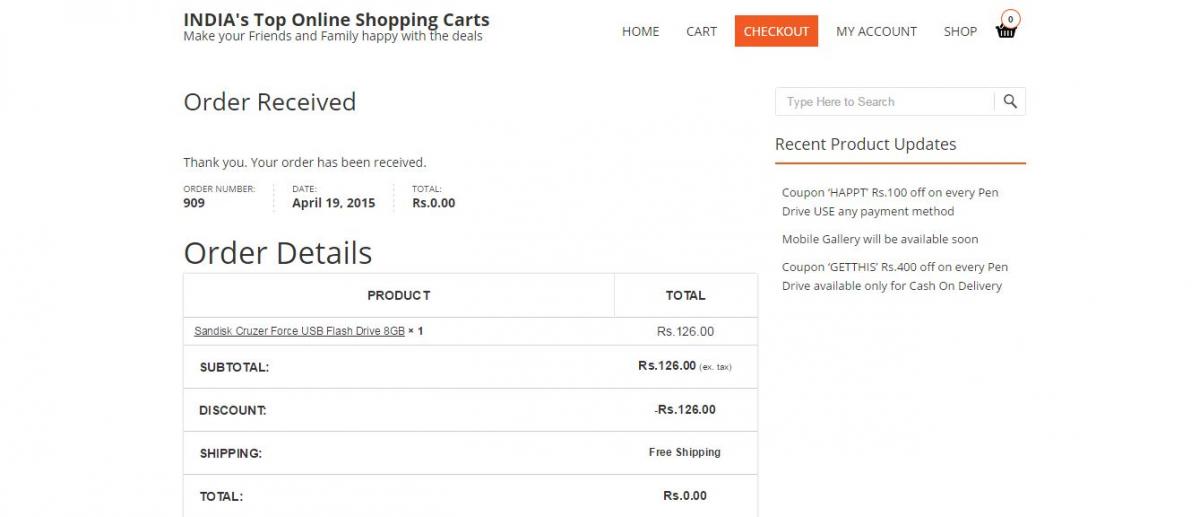The image size is (1200, 517).
Task: Click the INDIA's Top Online Shopping Carts title
Action: (337, 19)
